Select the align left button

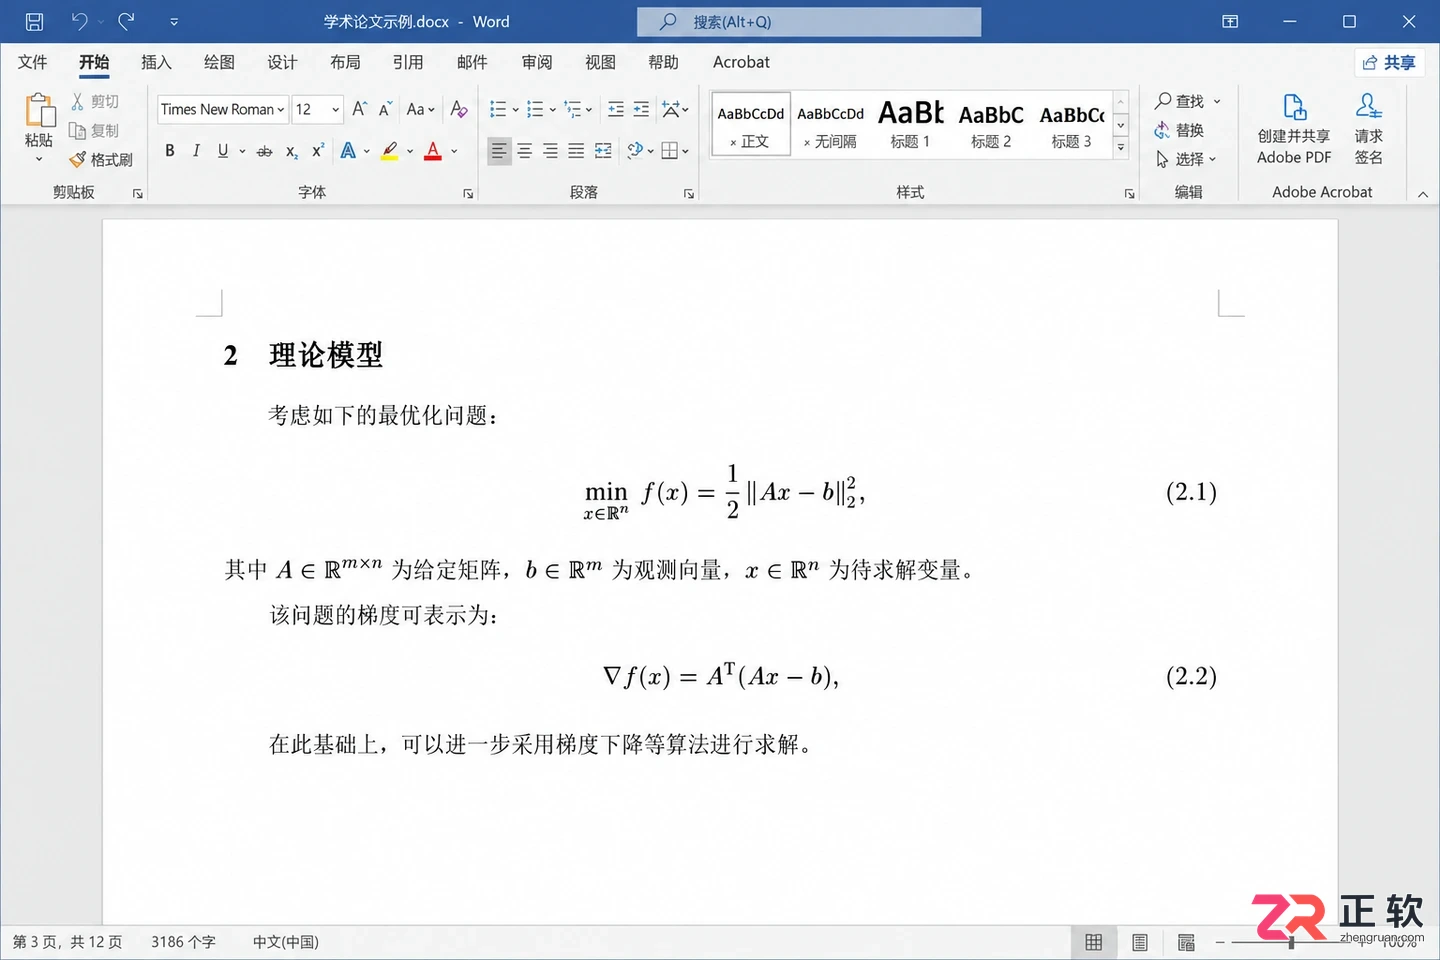(x=498, y=151)
